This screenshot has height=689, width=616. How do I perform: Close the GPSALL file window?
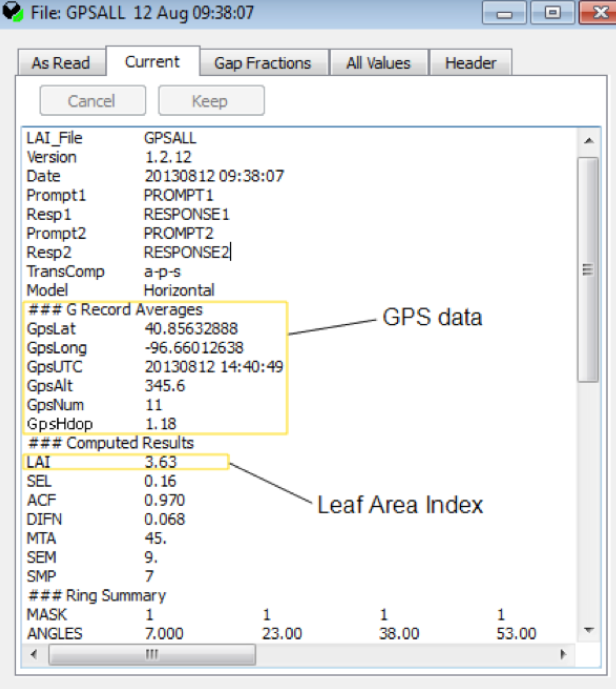click(598, 12)
